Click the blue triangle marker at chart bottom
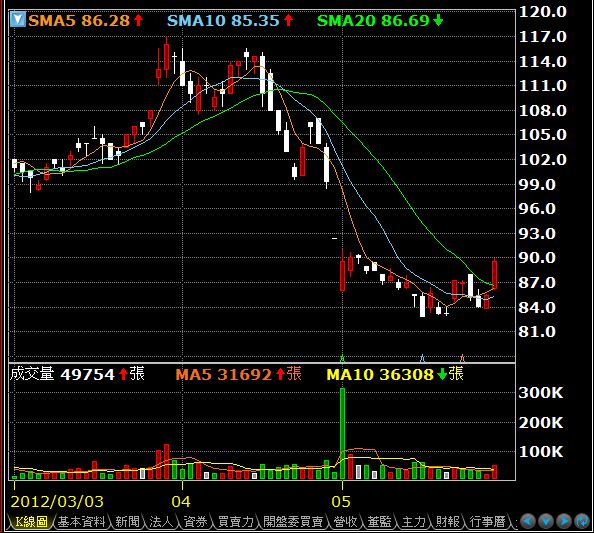Image resolution: width=594 pixels, height=533 pixels. pyautogui.click(x=422, y=358)
